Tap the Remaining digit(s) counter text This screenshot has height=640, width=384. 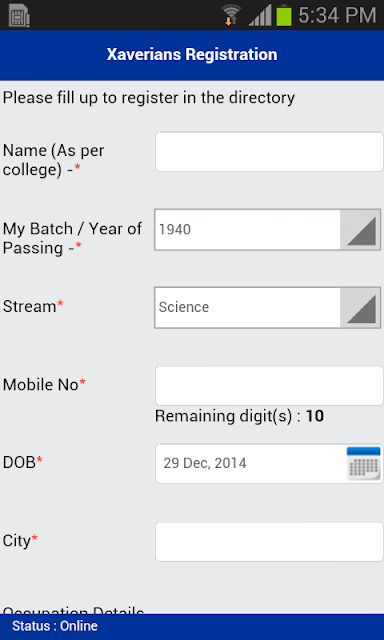tap(240, 416)
